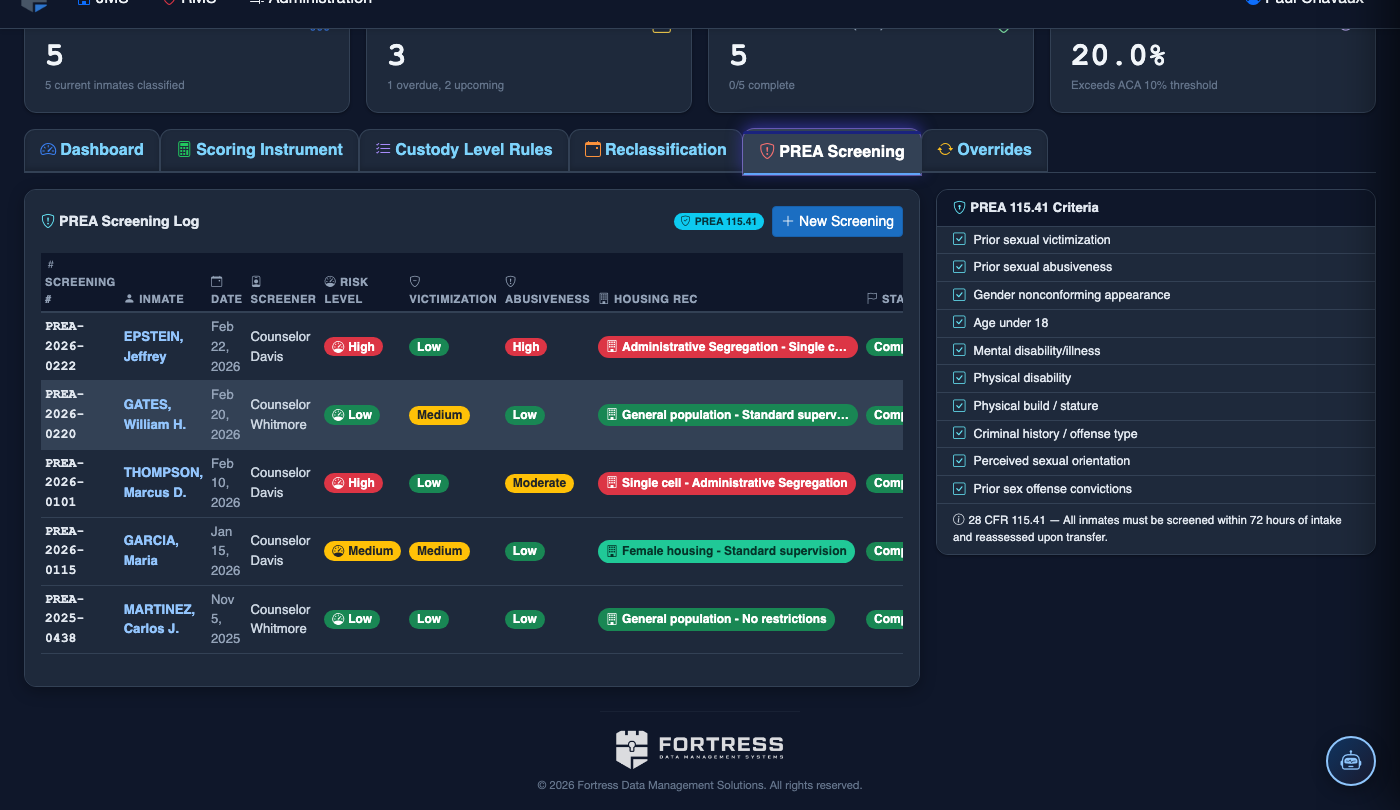The width and height of the screenshot is (1400, 810).
Task: Toggle Criminal history / offense type checkbox
Action: tap(959, 434)
